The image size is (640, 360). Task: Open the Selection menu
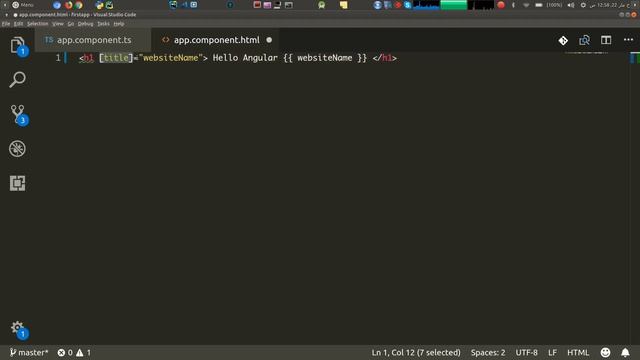coord(38,24)
